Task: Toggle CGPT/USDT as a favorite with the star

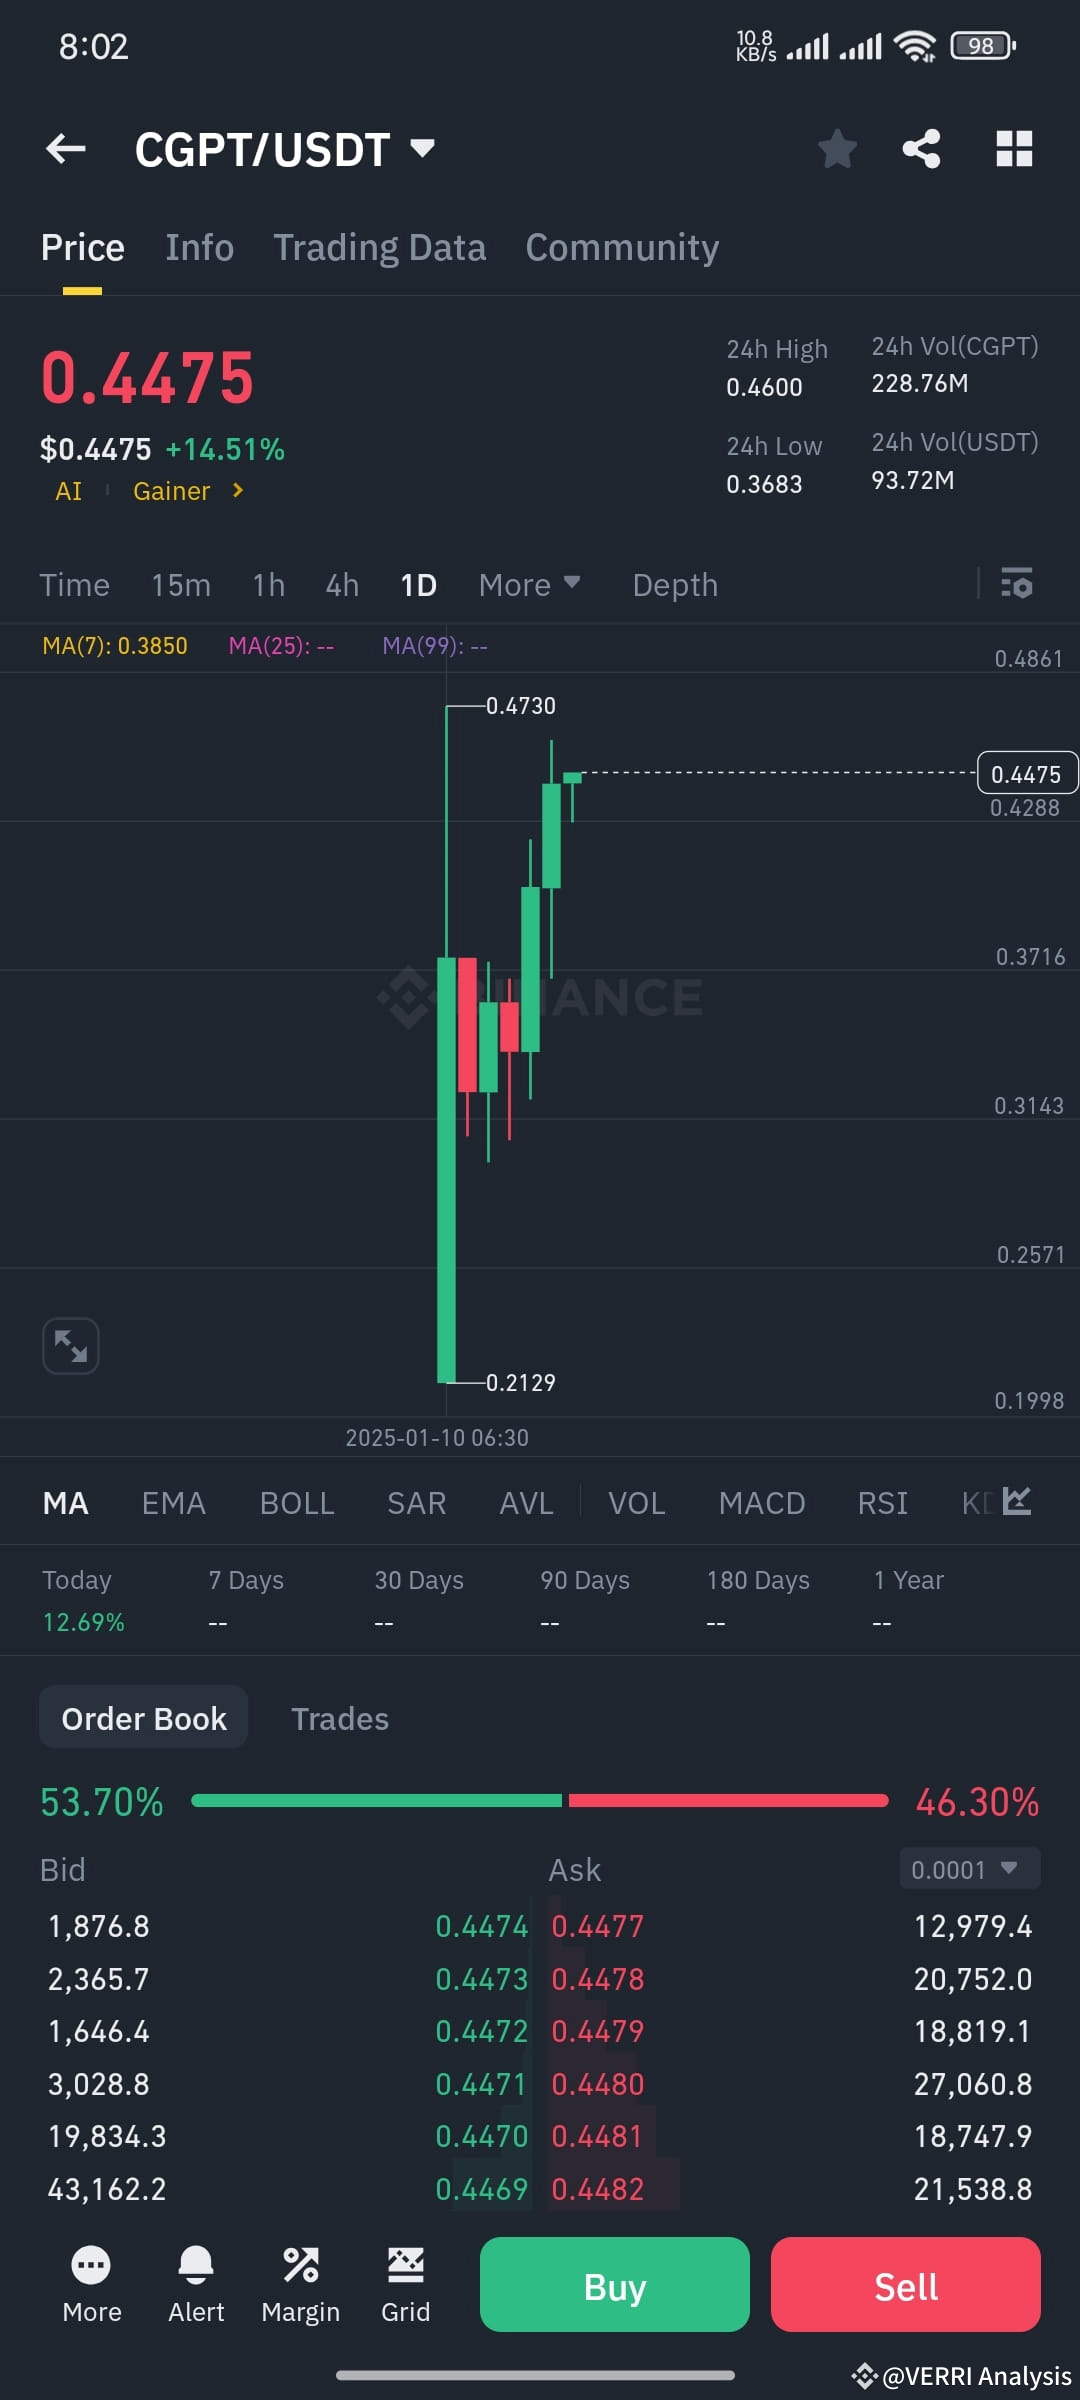Action: tap(837, 148)
